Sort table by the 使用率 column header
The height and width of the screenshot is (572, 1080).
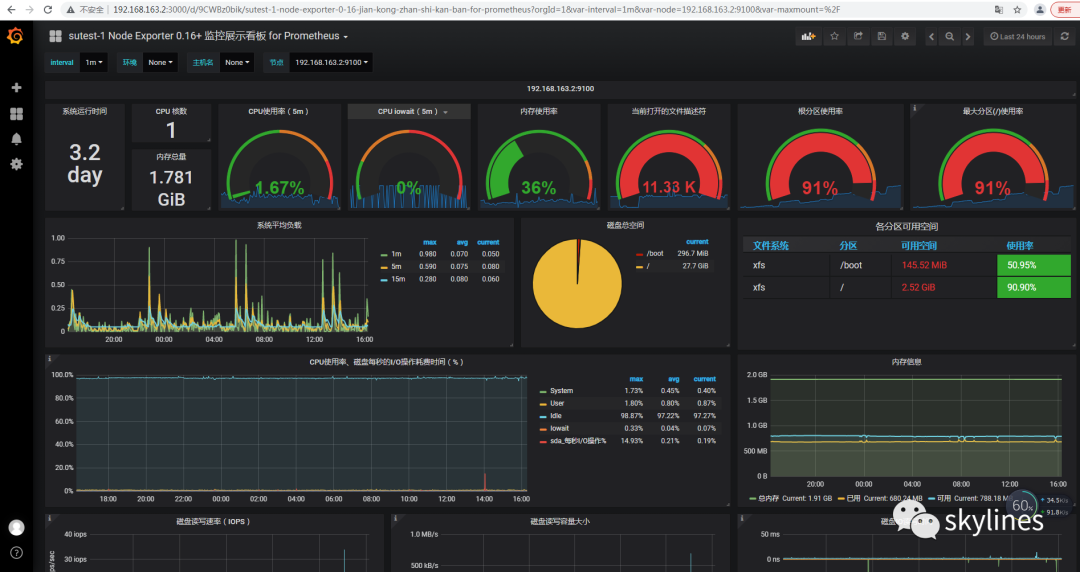click(x=1020, y=245)
